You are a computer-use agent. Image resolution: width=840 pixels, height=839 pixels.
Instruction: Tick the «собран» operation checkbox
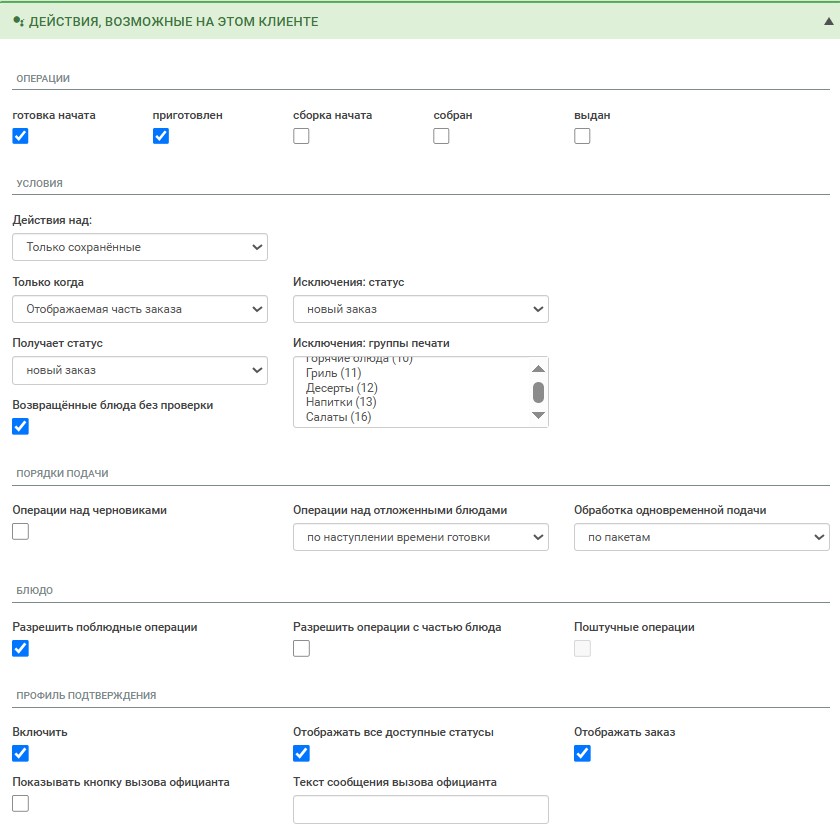[x=441, y=137]
